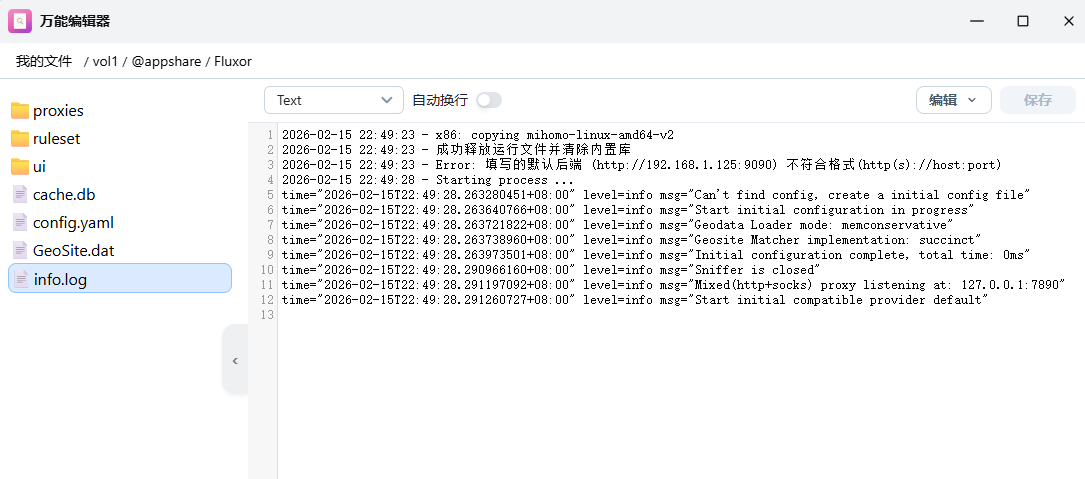Open the cache.db file name
Screen dimensions: 1085x479
64,195
